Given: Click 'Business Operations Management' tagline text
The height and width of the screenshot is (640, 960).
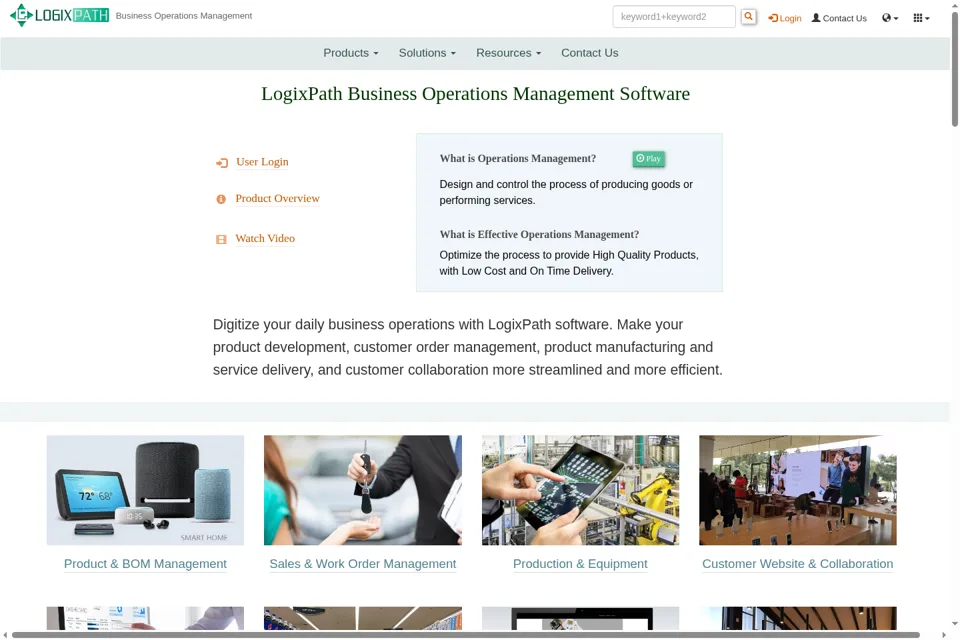Looking at the screenshot, I should 184,16.
